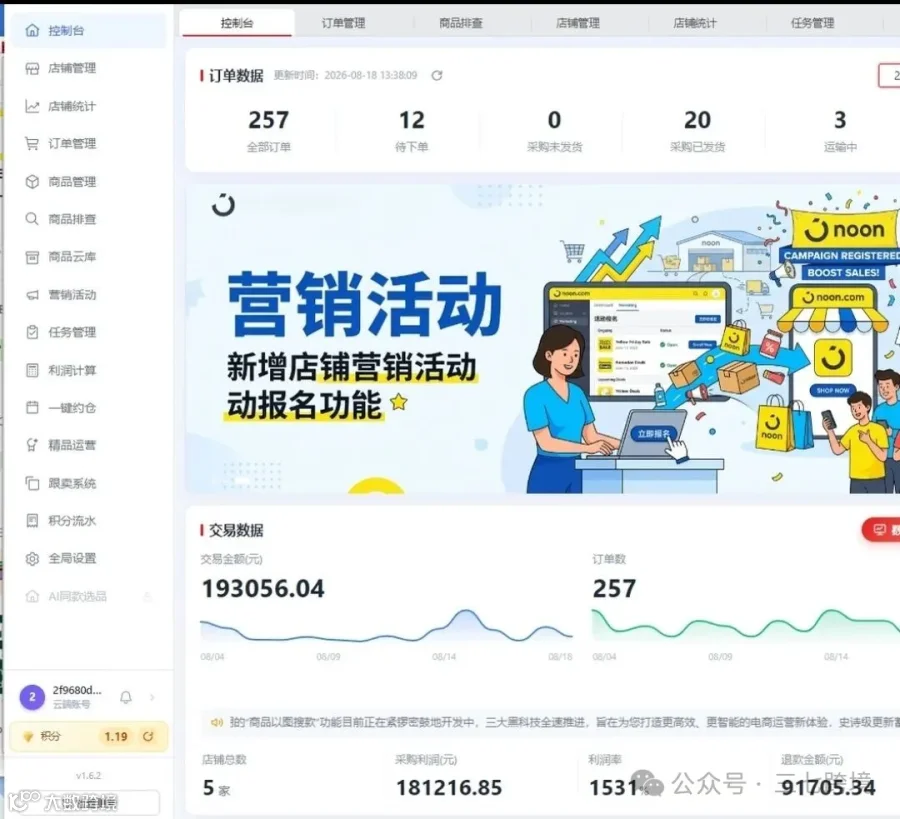Switch to the 订单管理 top tab
Viewport: 900px width, 819px height.
(343, 24)
